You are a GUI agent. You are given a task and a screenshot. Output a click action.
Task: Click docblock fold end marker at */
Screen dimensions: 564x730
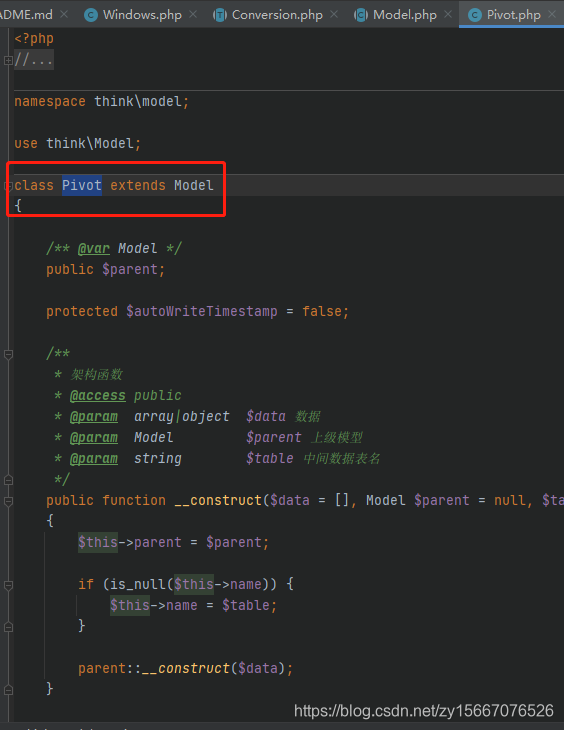8,480
